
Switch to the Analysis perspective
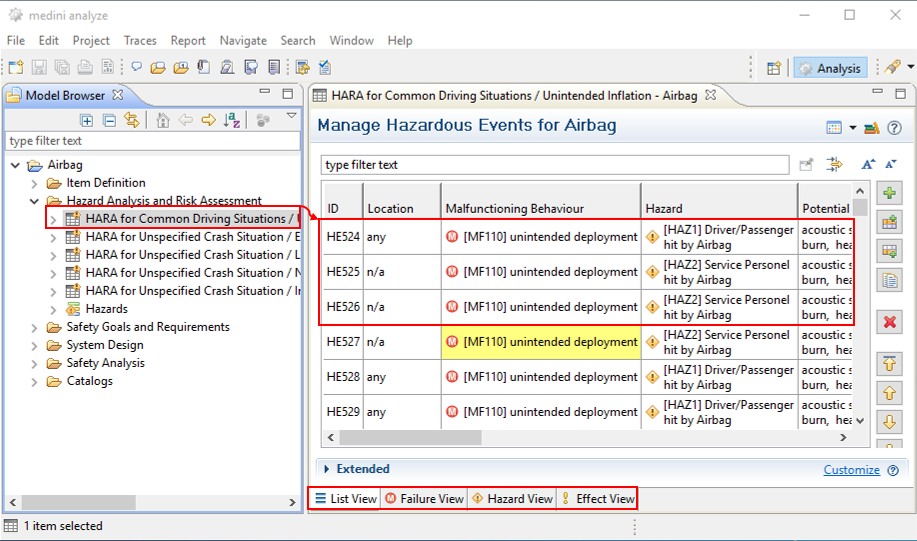829,68
